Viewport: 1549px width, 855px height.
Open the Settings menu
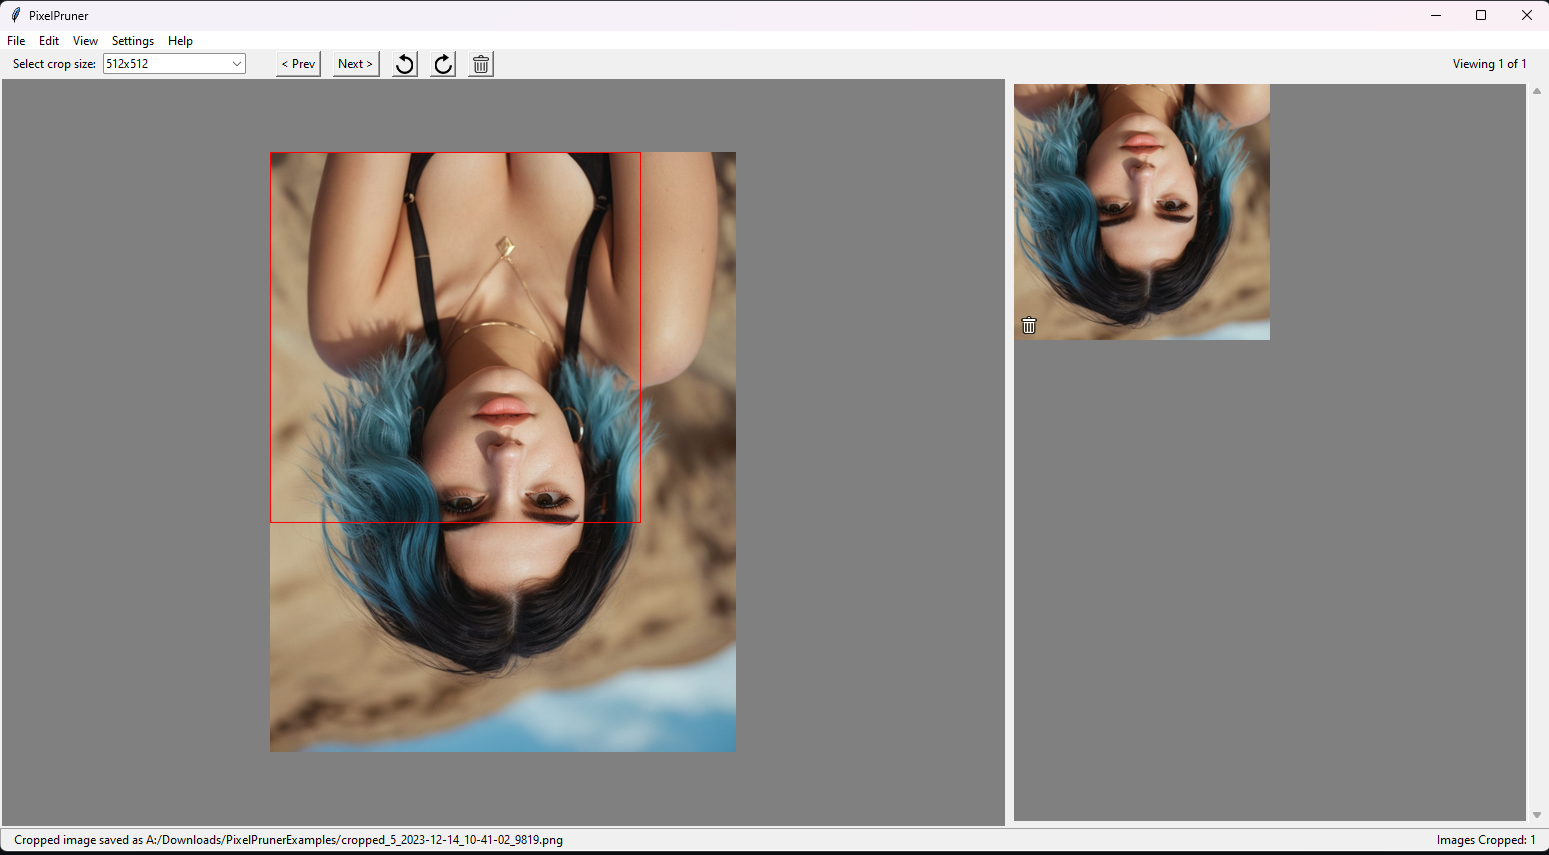tap(133, 41)
